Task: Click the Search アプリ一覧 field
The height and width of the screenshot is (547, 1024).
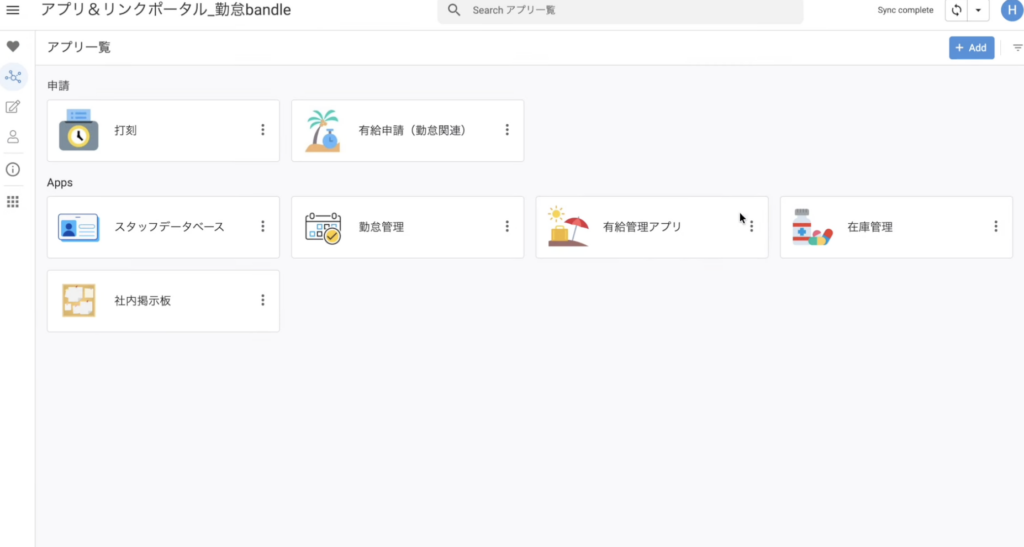Action: (x=620, y=10)
